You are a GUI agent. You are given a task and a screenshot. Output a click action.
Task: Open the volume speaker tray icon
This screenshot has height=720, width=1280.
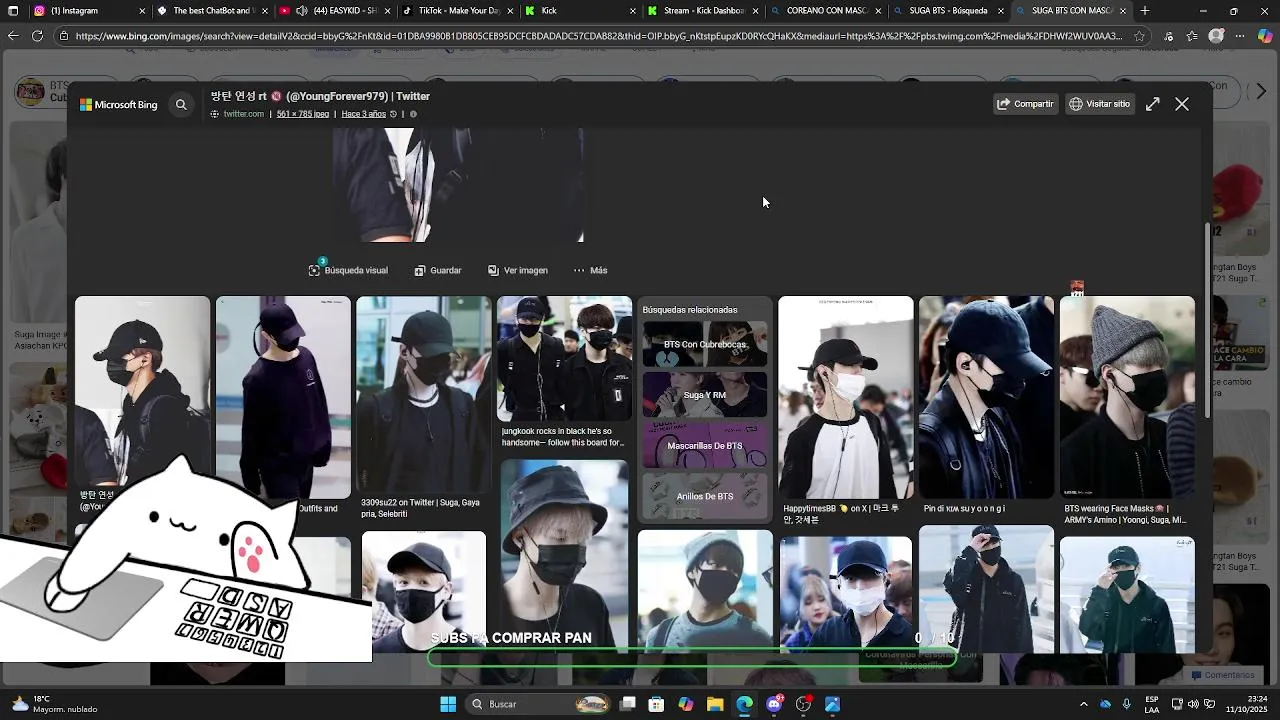1195,704
